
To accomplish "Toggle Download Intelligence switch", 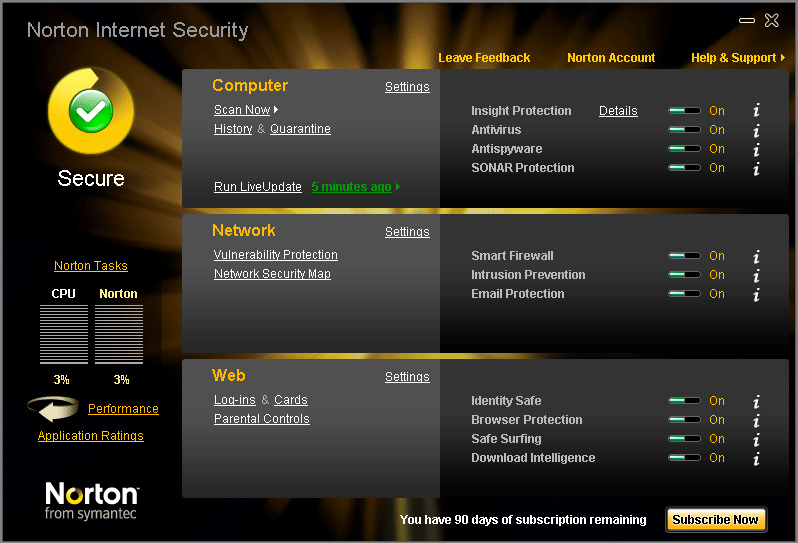I will (685, 458).
